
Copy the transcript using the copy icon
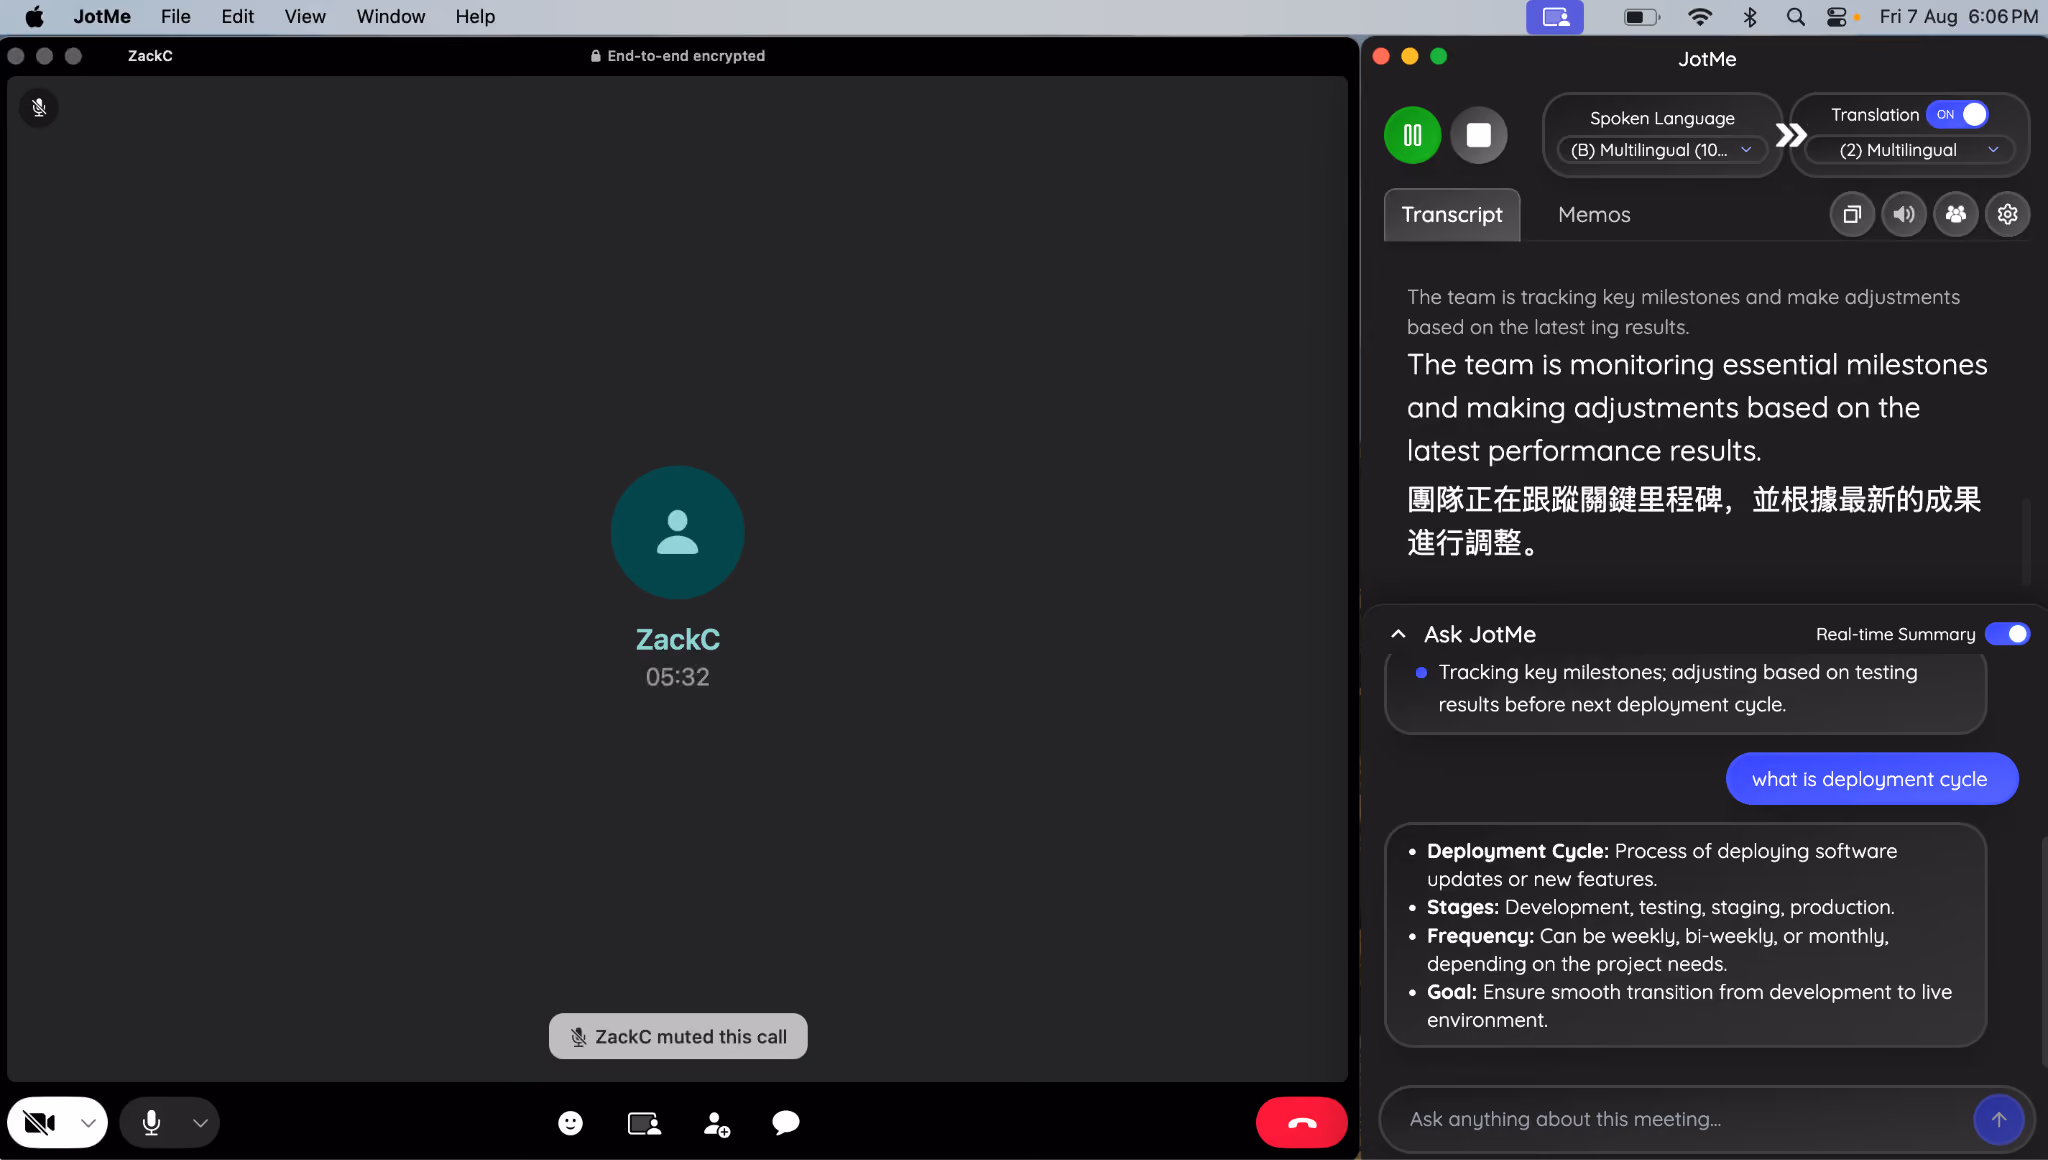click(1852, 214)
